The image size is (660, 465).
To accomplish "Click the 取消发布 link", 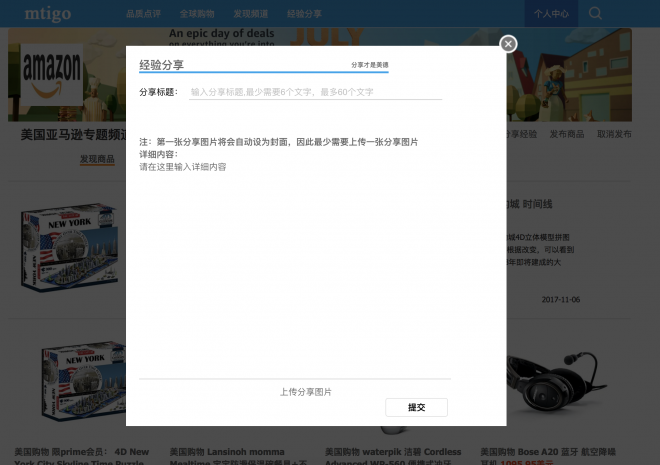I will pyautogui.click(x=614, y=134).
